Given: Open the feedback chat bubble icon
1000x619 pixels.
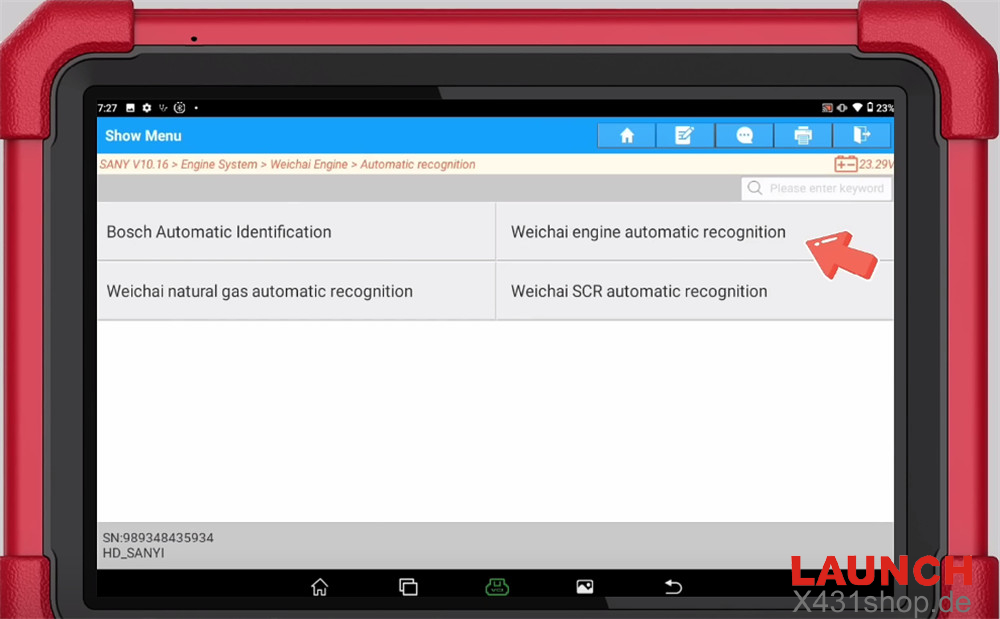Looking at the screenshot, I should (744, 136).
